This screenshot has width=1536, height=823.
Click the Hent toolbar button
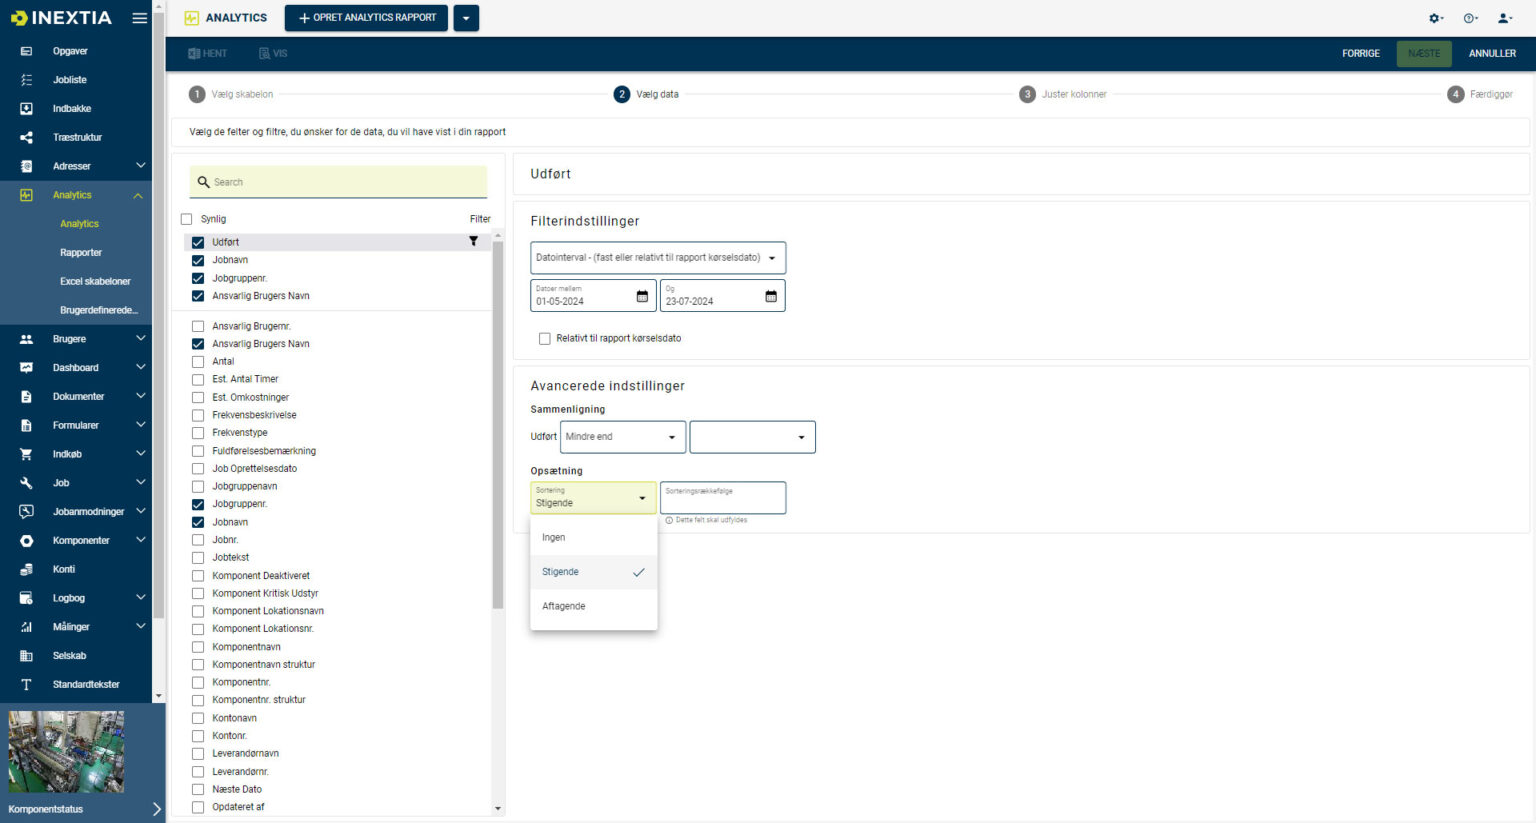[208, 53]
